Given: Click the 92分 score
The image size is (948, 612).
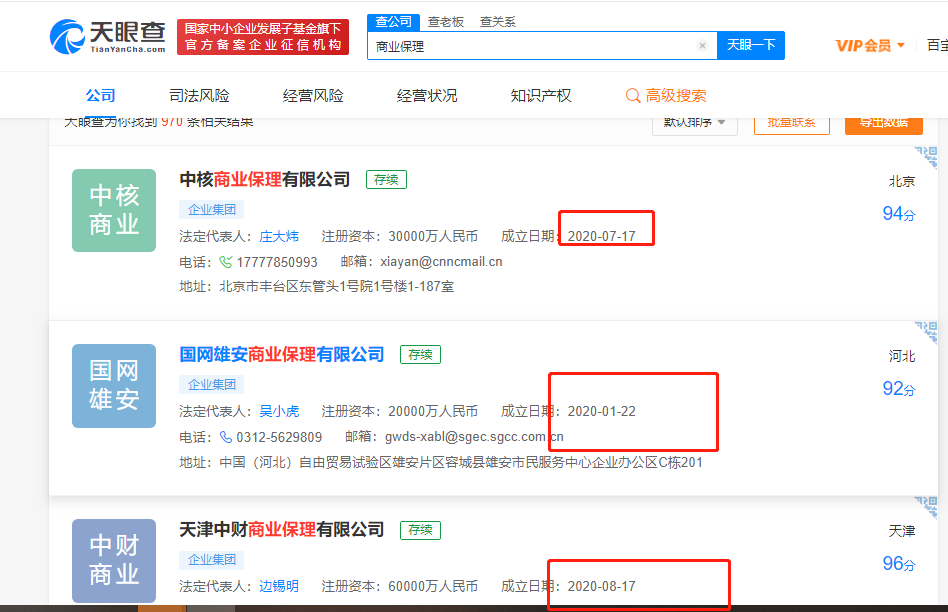Looking at the screenshot, I should click(x=898, y=388).
